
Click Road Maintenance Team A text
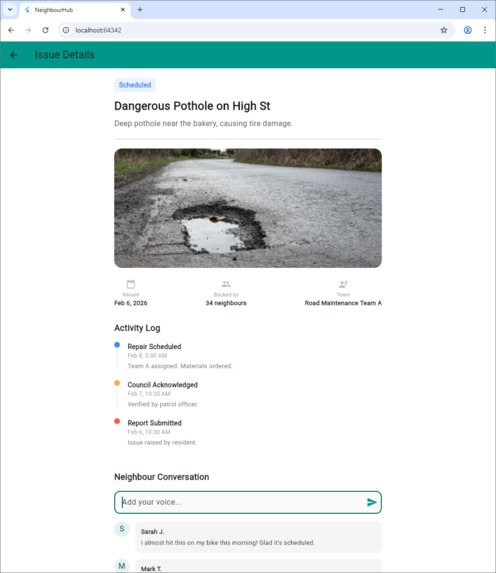(x=343, y=303)
